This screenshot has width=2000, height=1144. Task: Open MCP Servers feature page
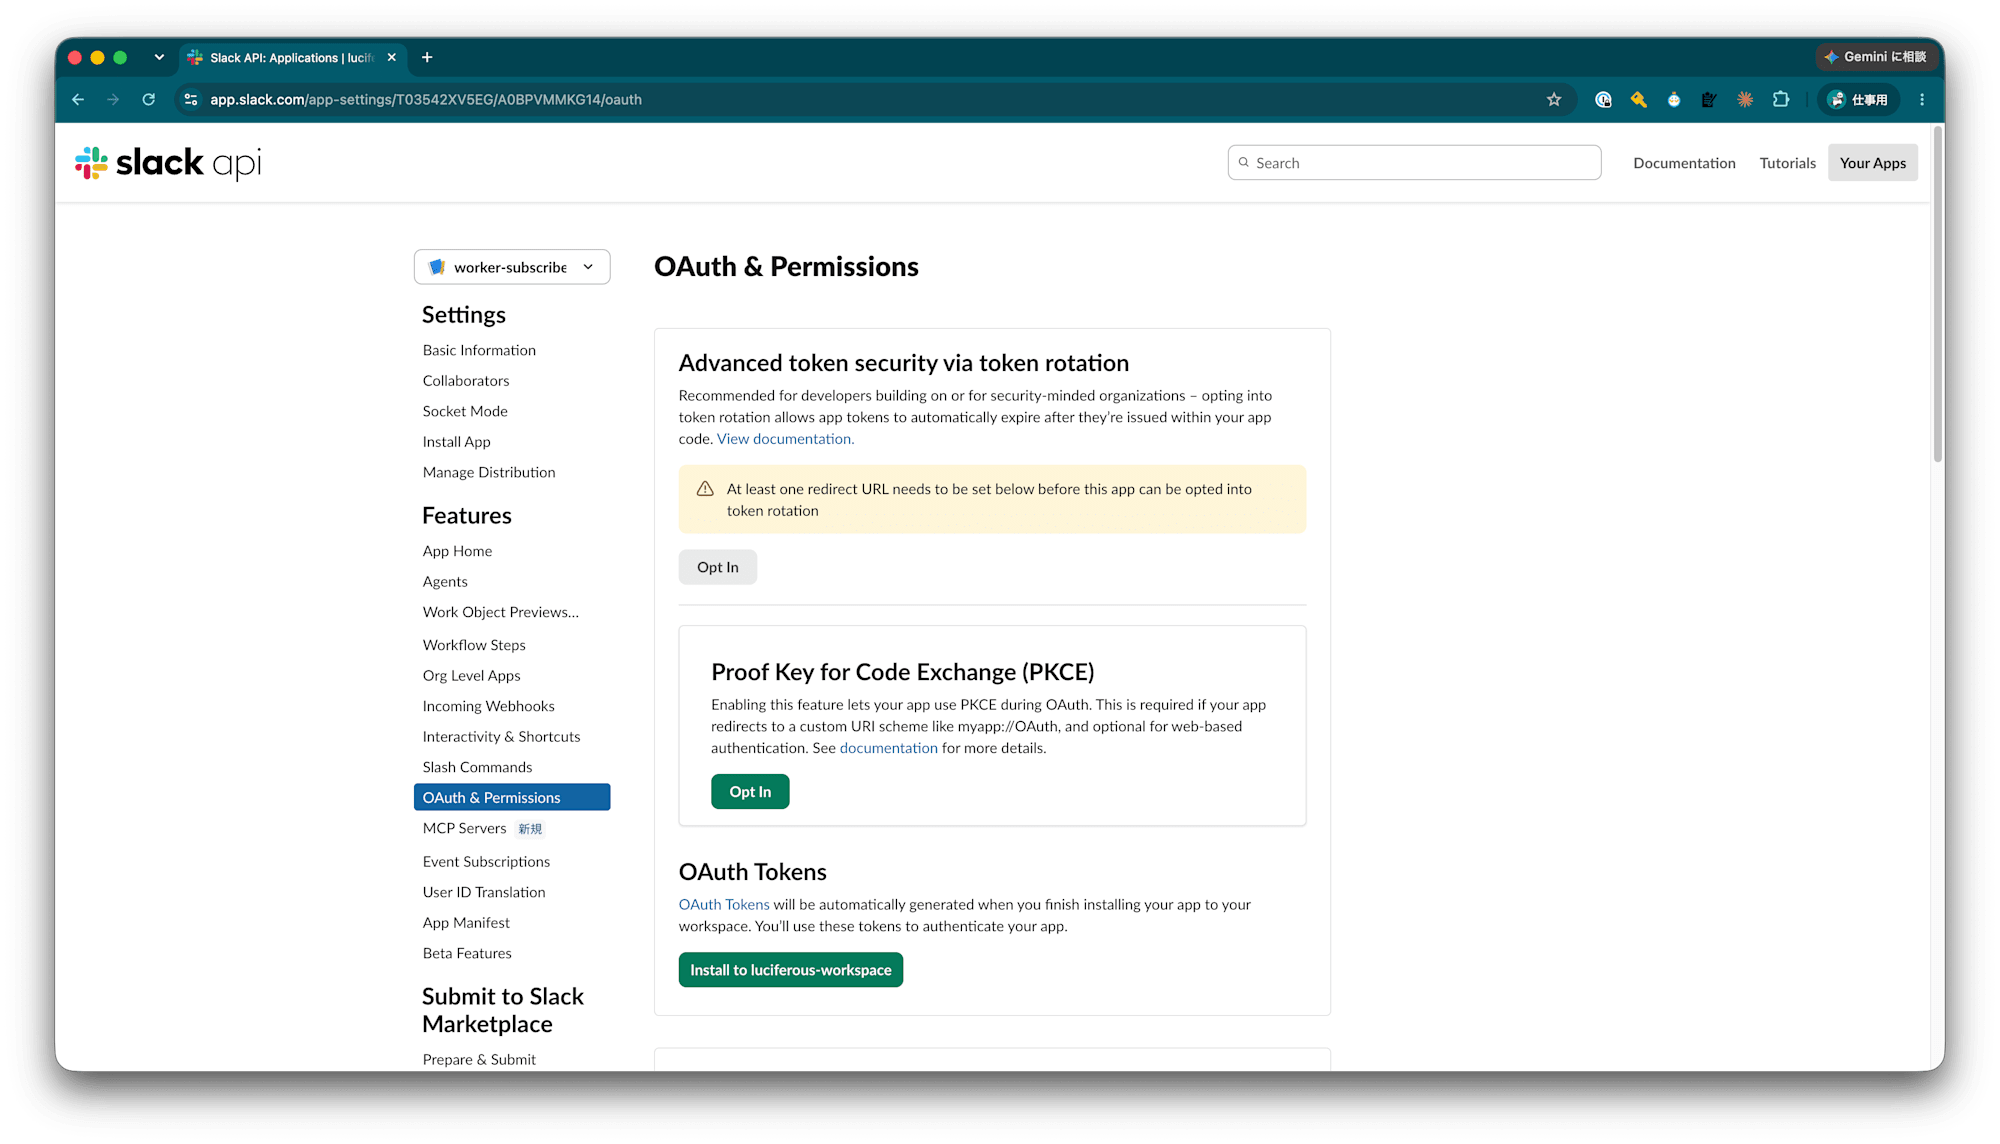click(x=464, y=828)
